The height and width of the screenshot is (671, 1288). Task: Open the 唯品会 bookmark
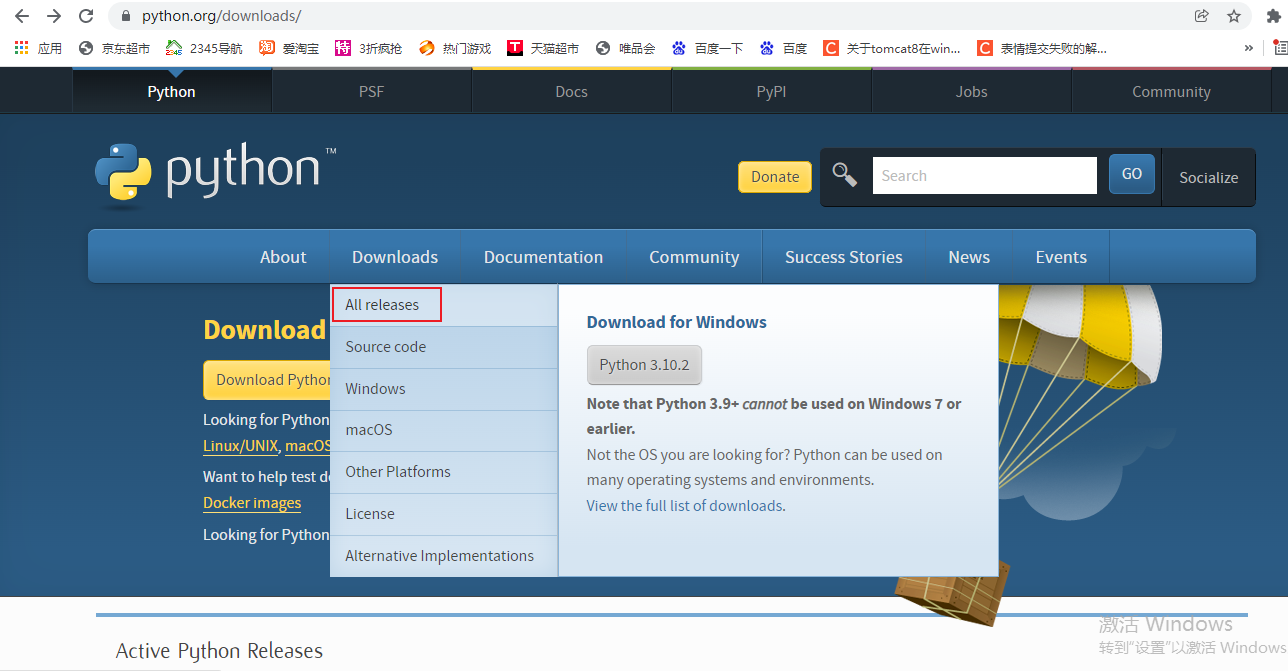[x=625, y=48]
